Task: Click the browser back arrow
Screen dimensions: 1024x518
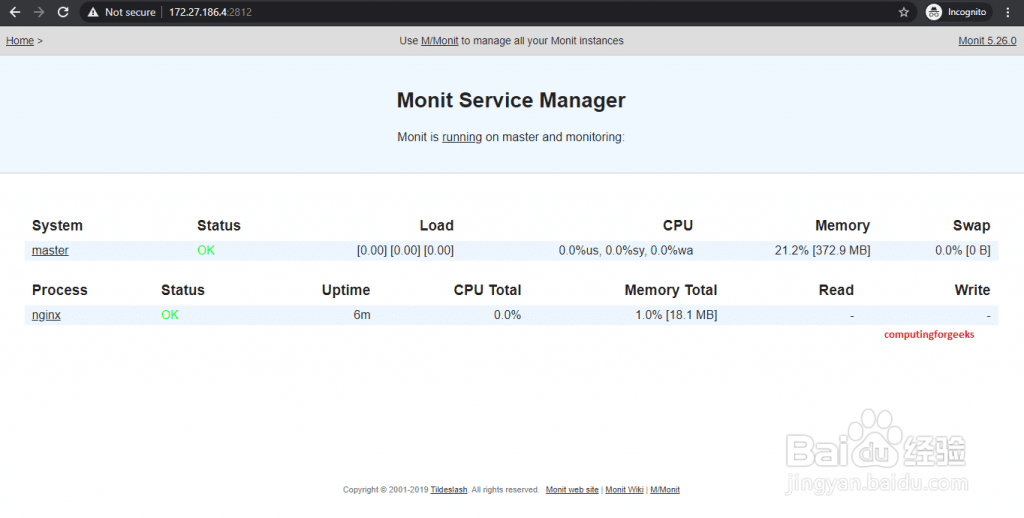Action: pos(15,12)
